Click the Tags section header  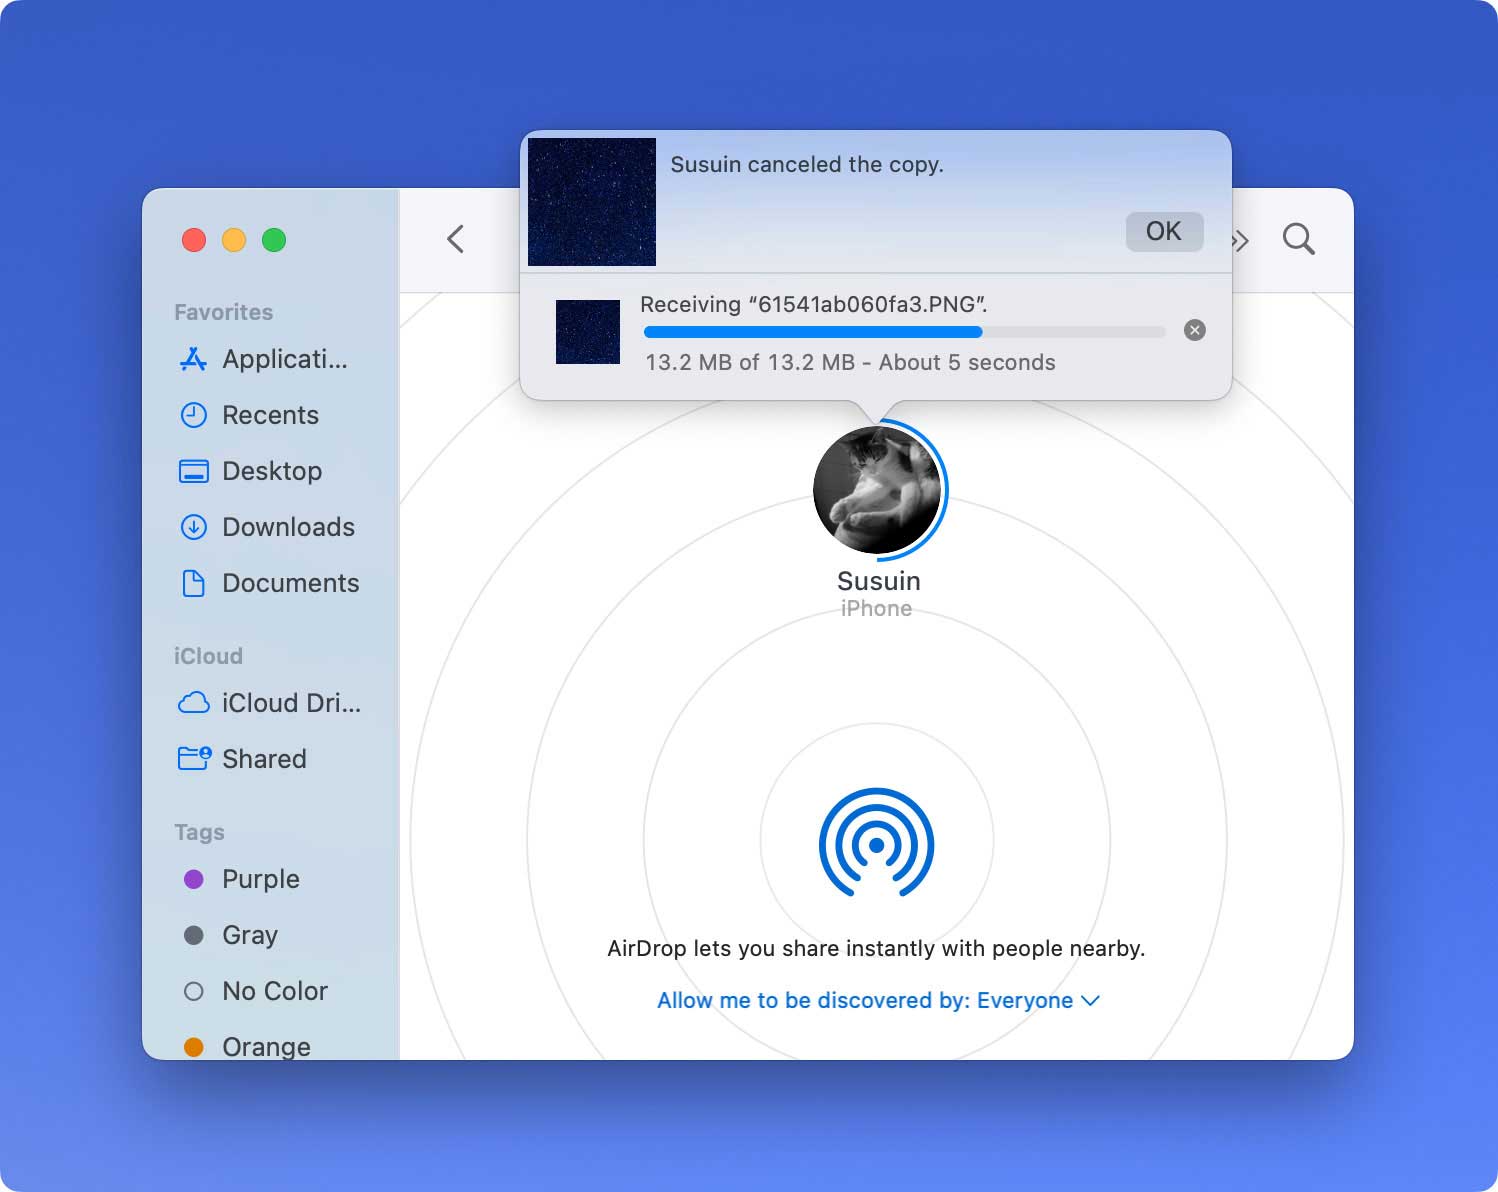click(199, 832)
